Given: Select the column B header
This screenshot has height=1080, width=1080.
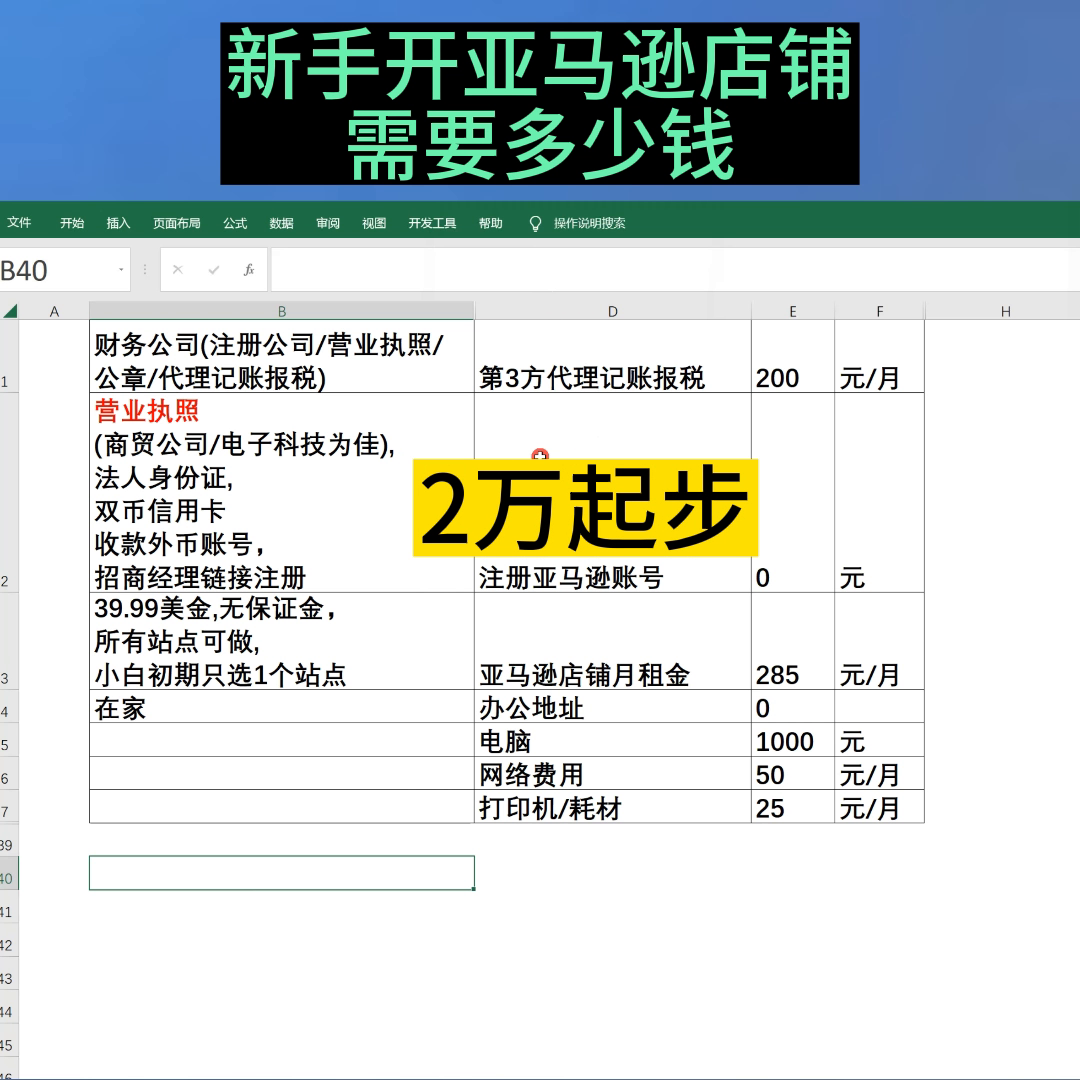Looking at the screenshot, I should click(282, 310).
